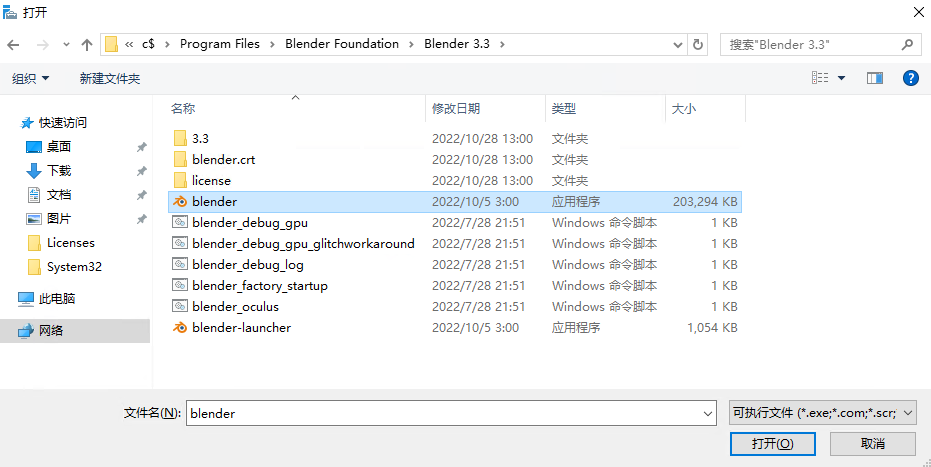
Task: Select blender_oculus script icon
Action: (179, 306)
